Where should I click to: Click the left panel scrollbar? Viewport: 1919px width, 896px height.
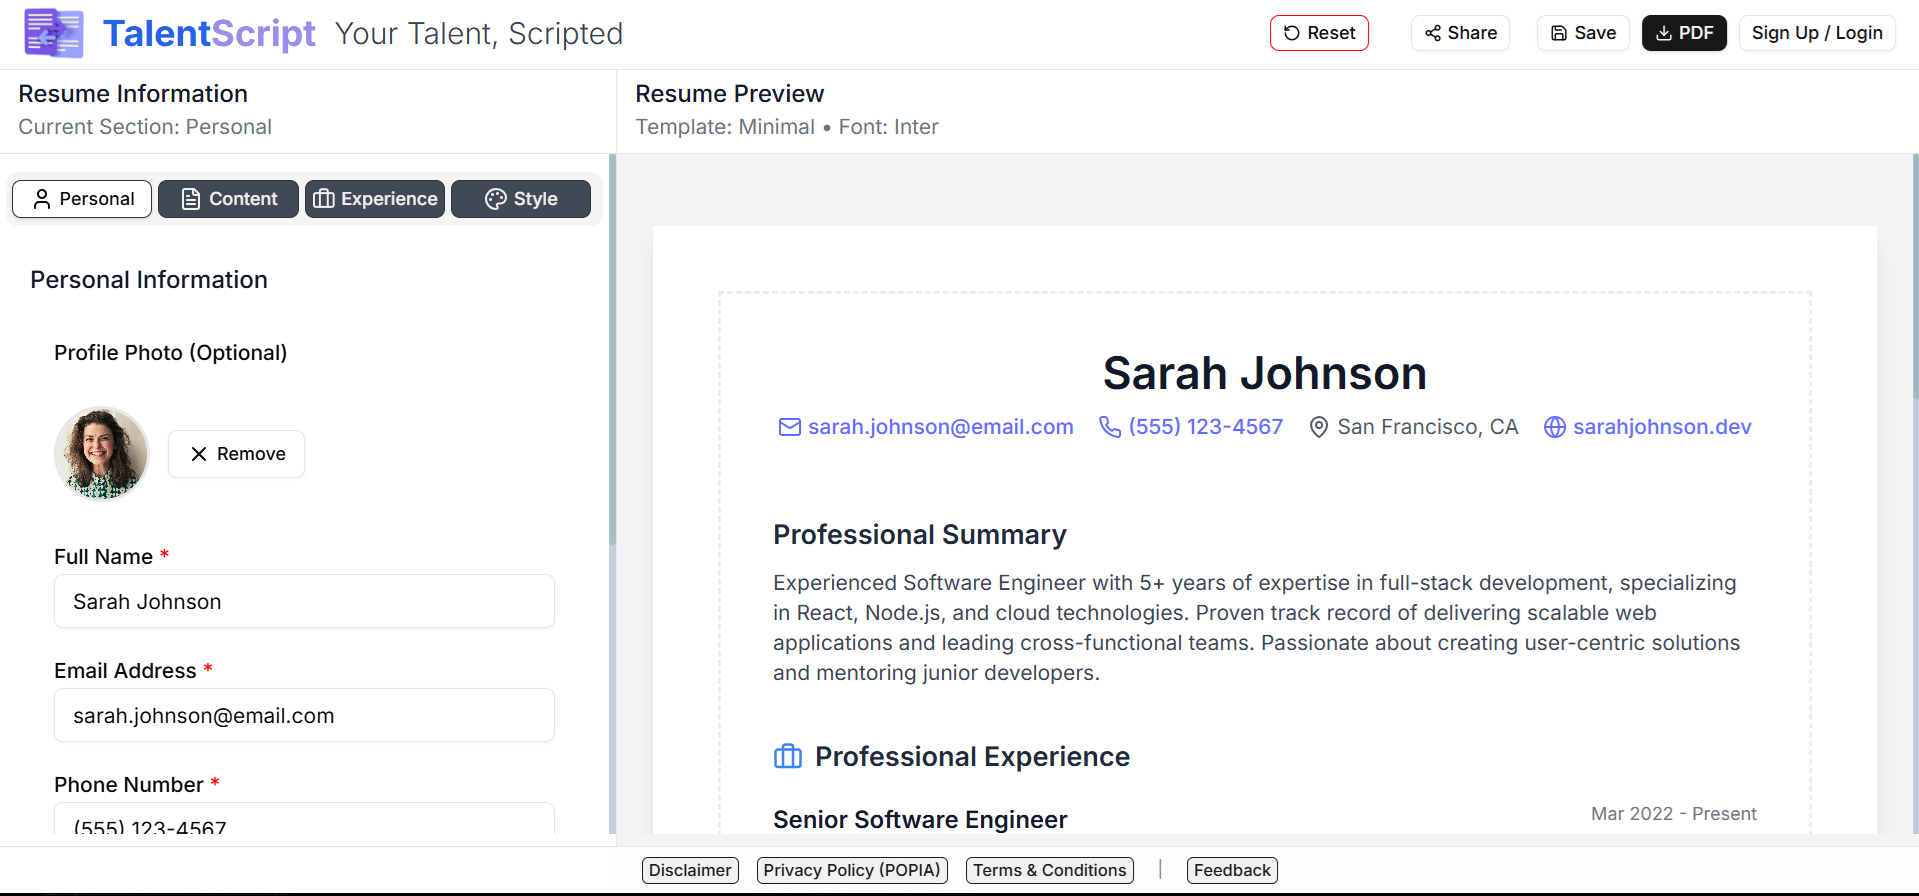[x=612, y=350]
